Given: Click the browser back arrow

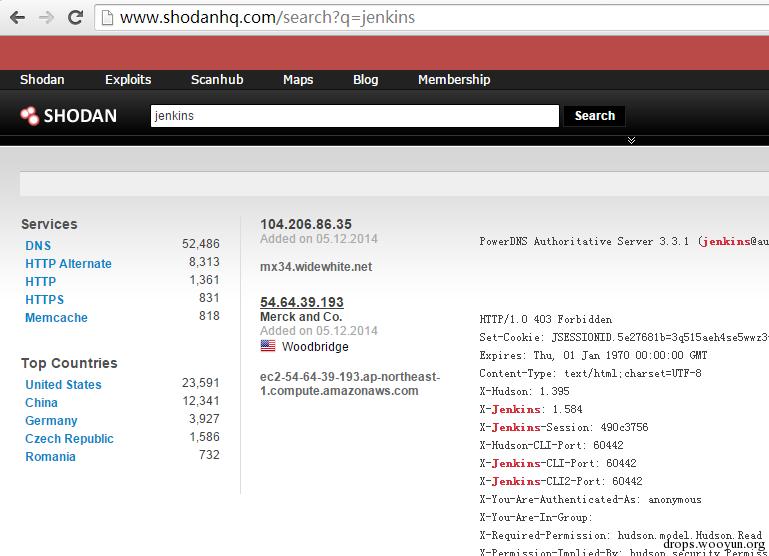Looking at the screenshot, I should tap(17, 18).
